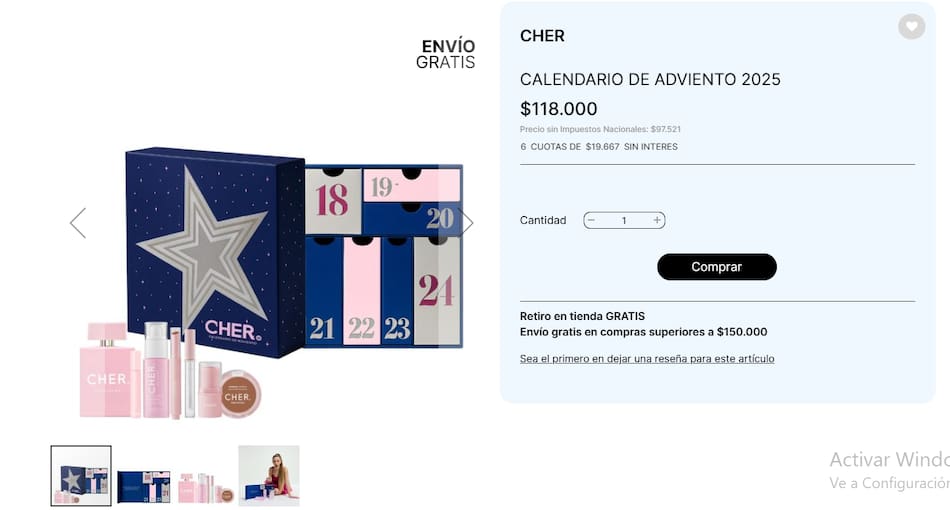Screen dimensions: 950x510
Task: Add product to wishlist with heart icon
Action: click(911, 26)
